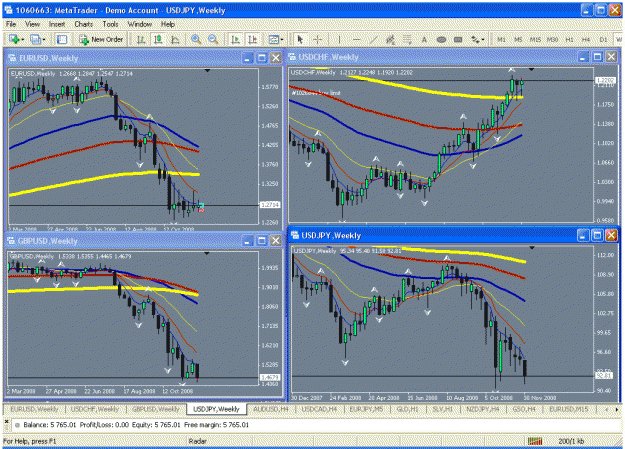
Task: Open the Tools menu
Action: click(x=110, y=24)
